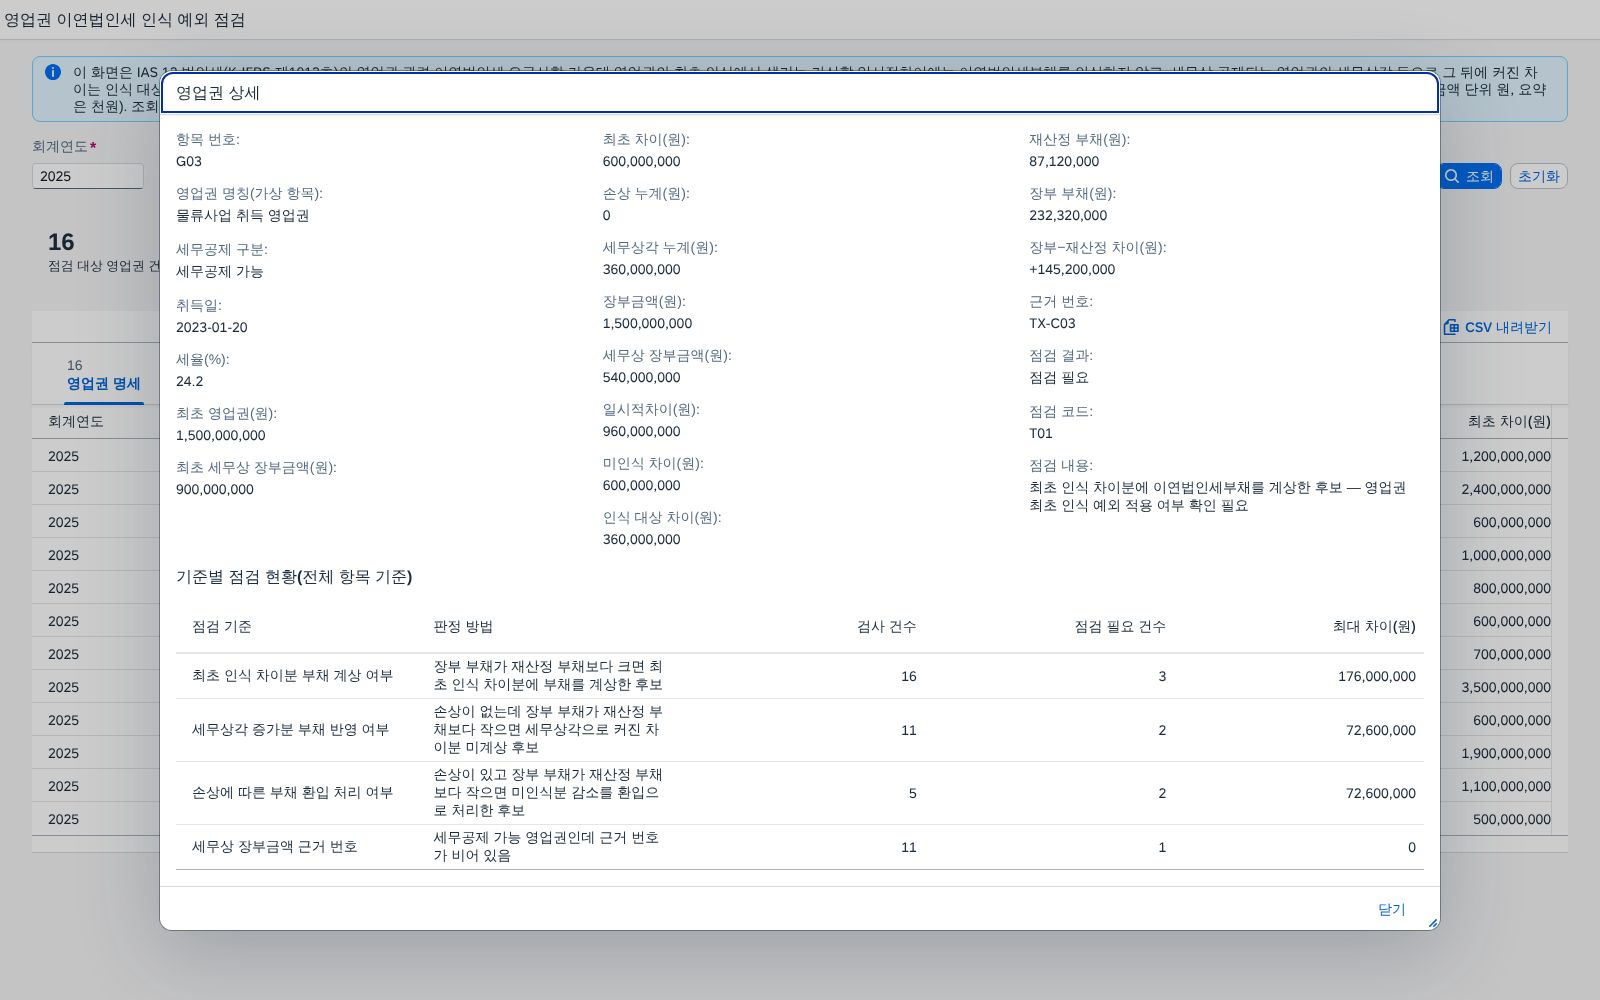
Task: Click 영업권 명칭 value 물류사업 취득 영업권
Action: [243, 215]
